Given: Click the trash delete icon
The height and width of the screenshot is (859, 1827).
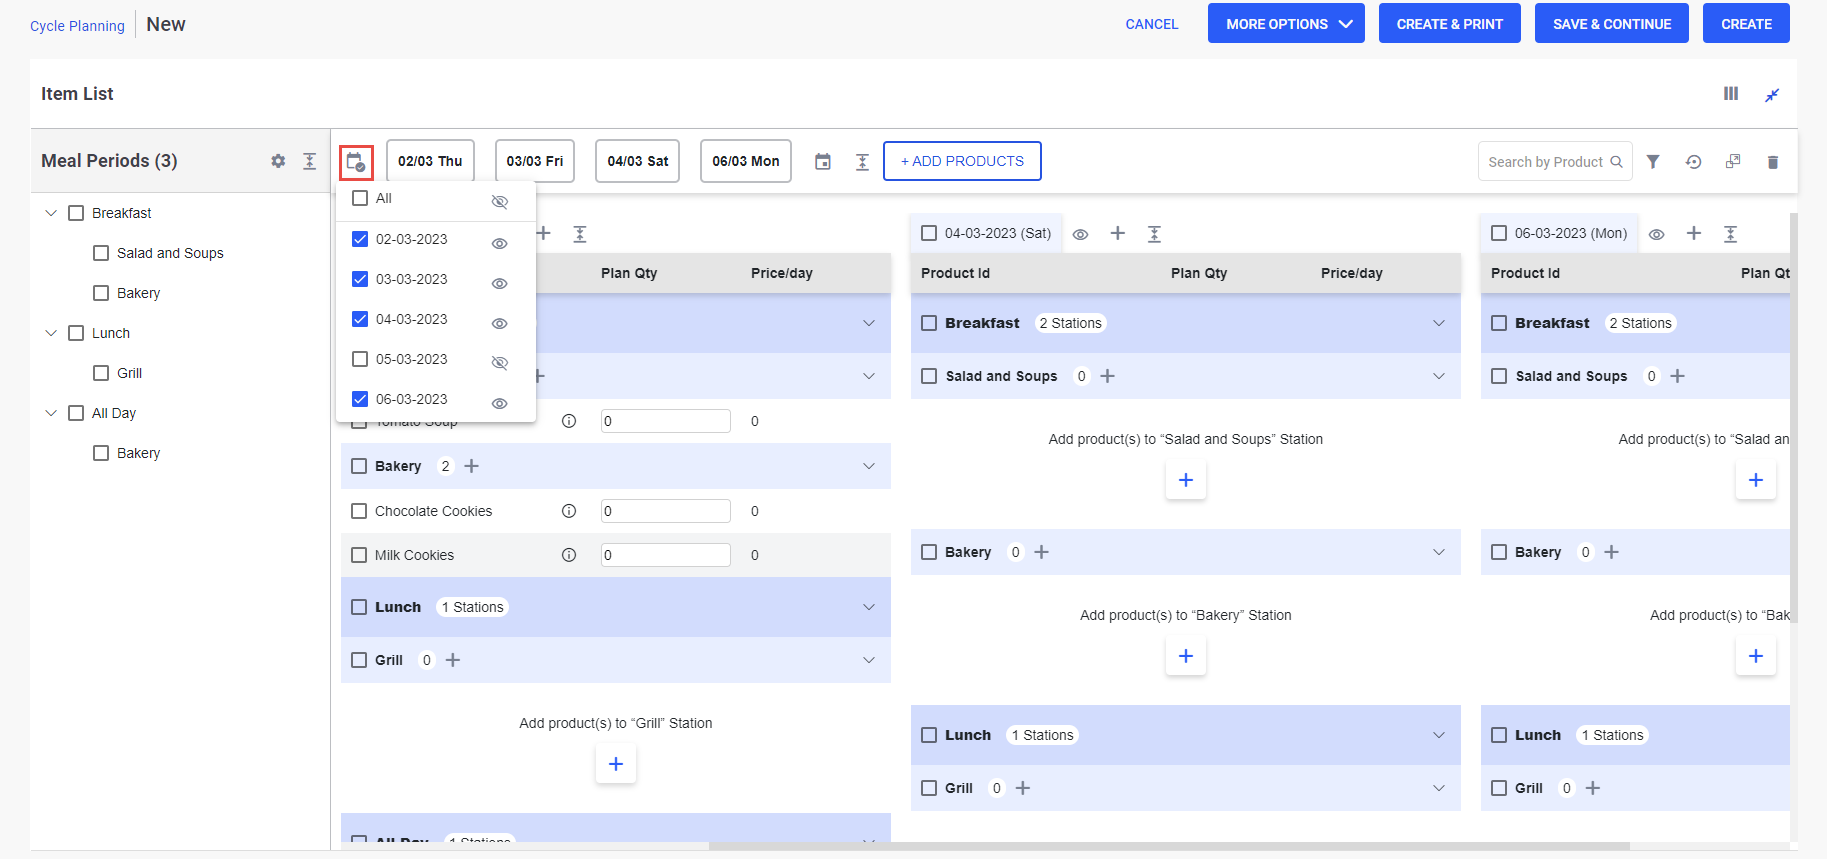Looking at the screenshot, I should coord(1773,162).
